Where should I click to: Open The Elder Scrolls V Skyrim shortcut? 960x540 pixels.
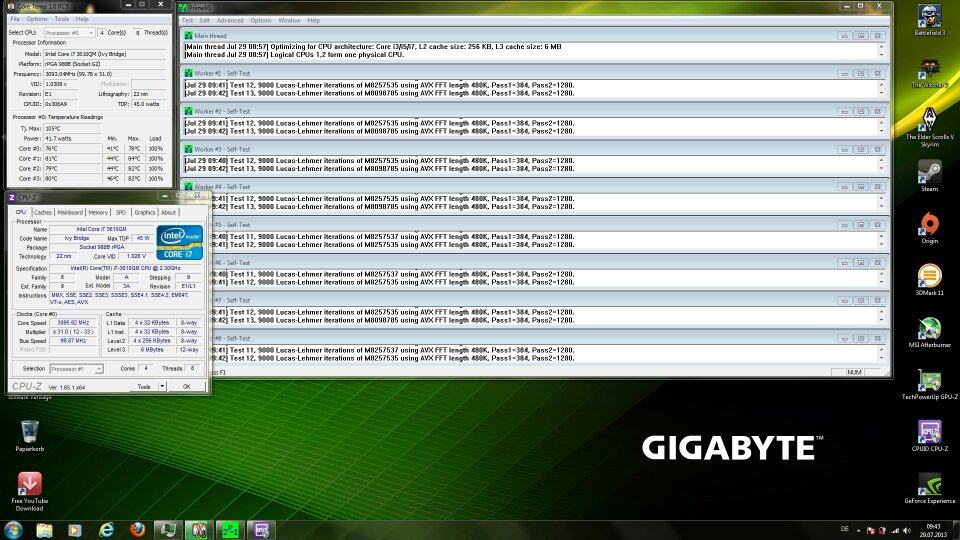click(x=929, y=127)
